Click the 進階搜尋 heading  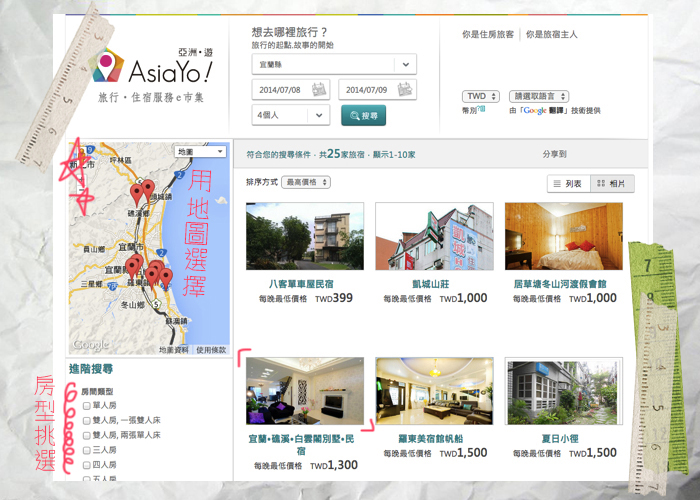[x=91, y=369]
